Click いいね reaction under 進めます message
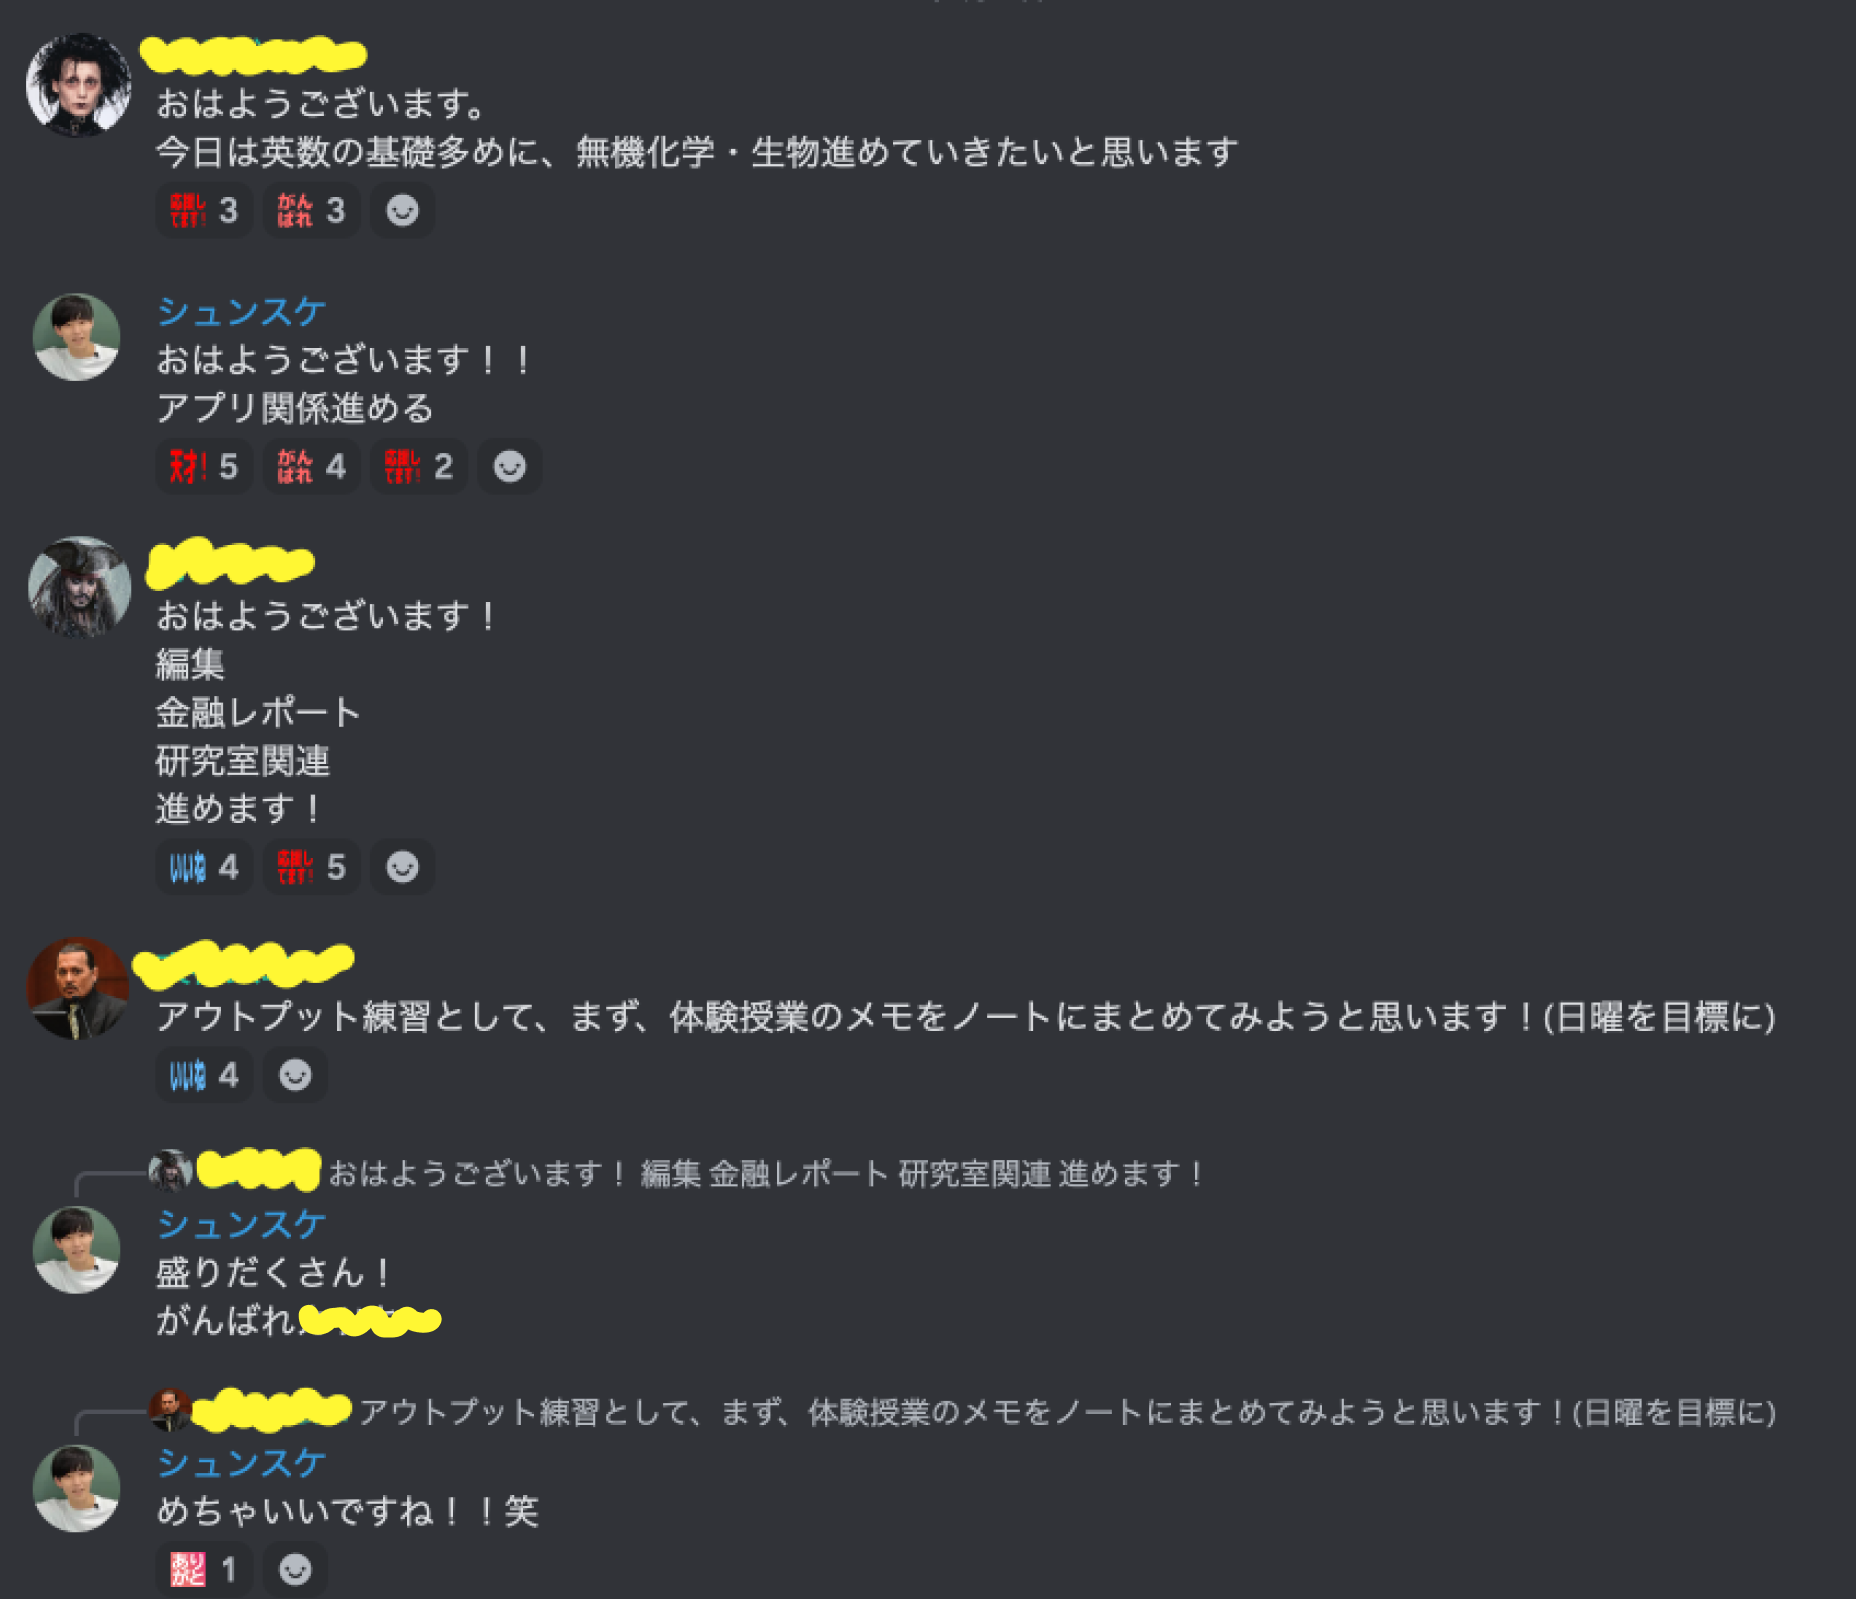The image size is (1856, 1599). (x=204, y=867)
